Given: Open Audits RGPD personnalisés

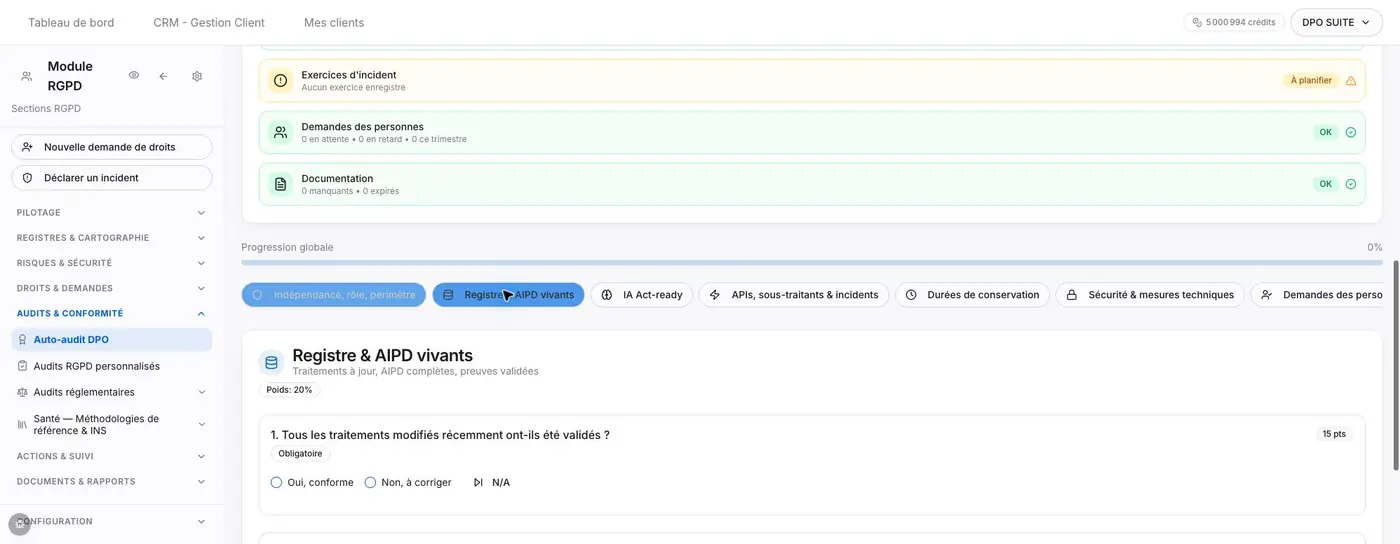Looking at the screenshot, I should [x=112, y=366].
